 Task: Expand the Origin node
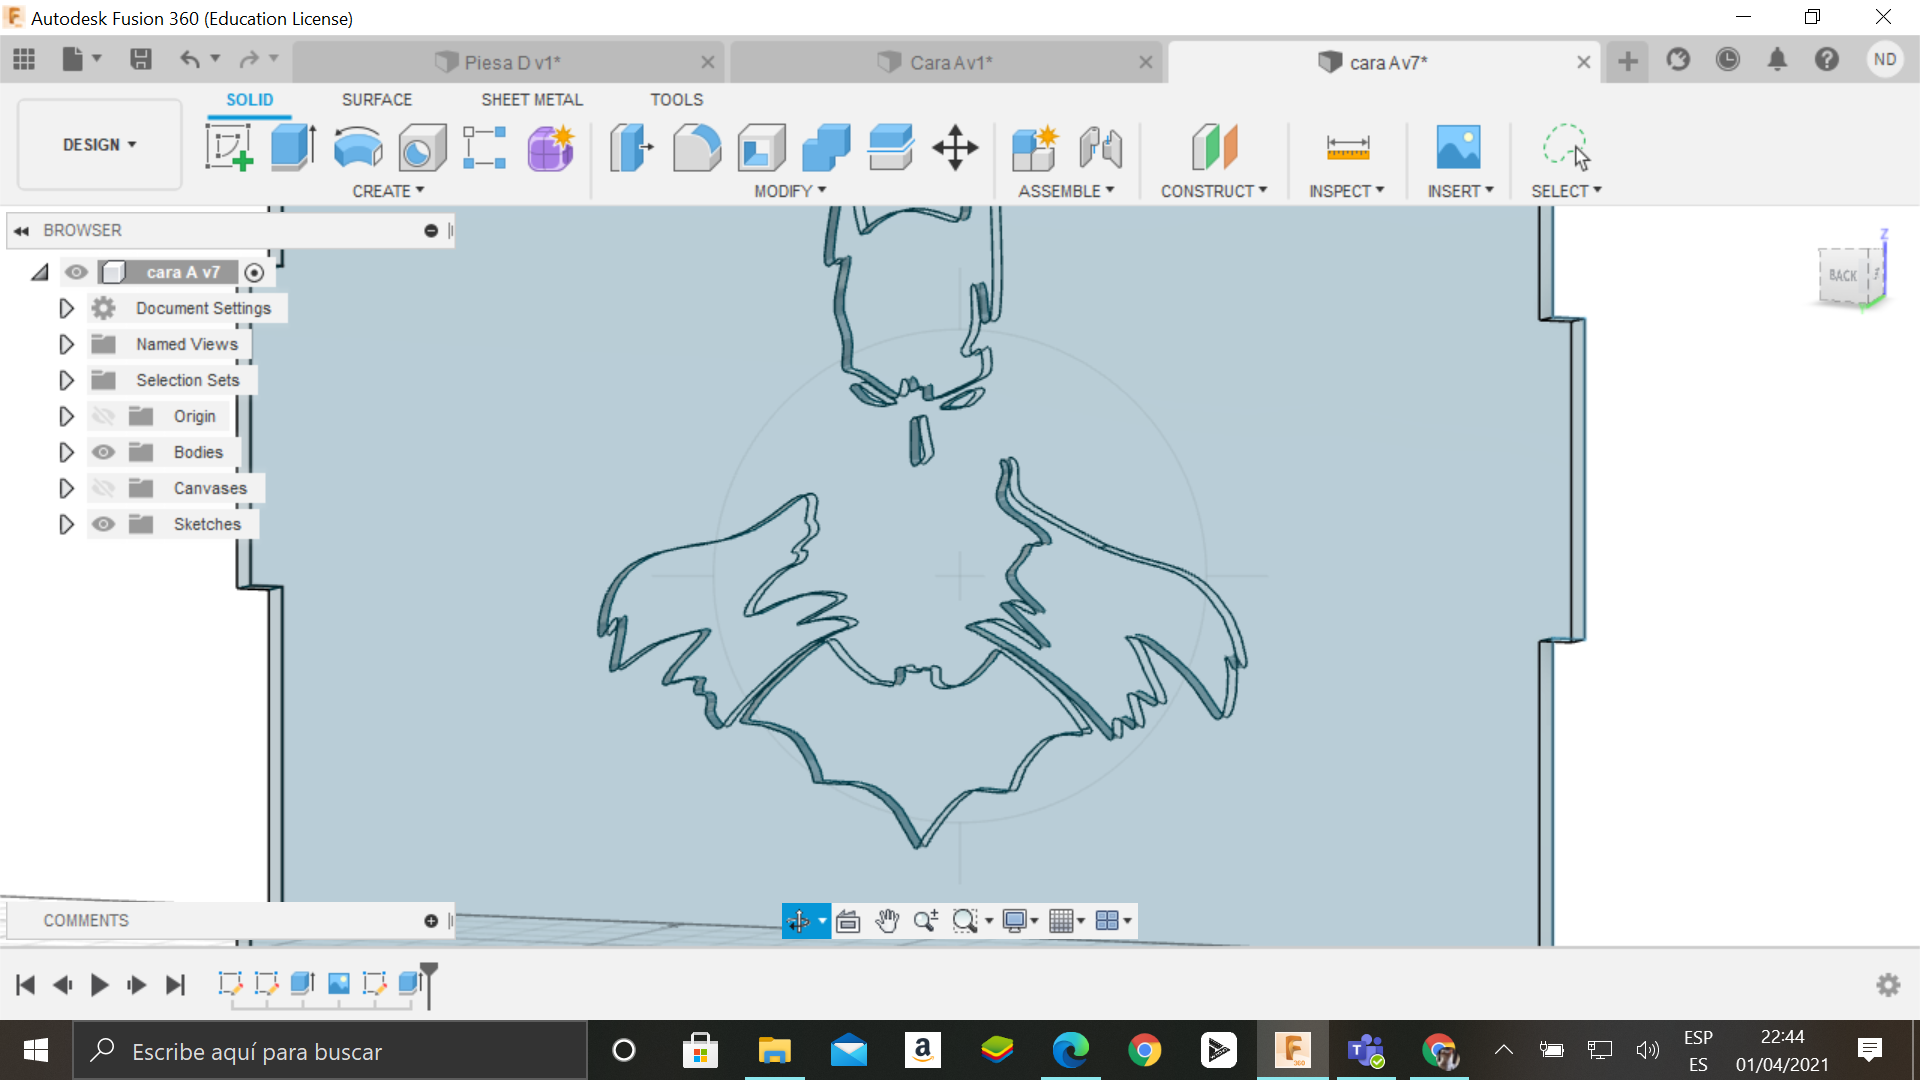66,416
